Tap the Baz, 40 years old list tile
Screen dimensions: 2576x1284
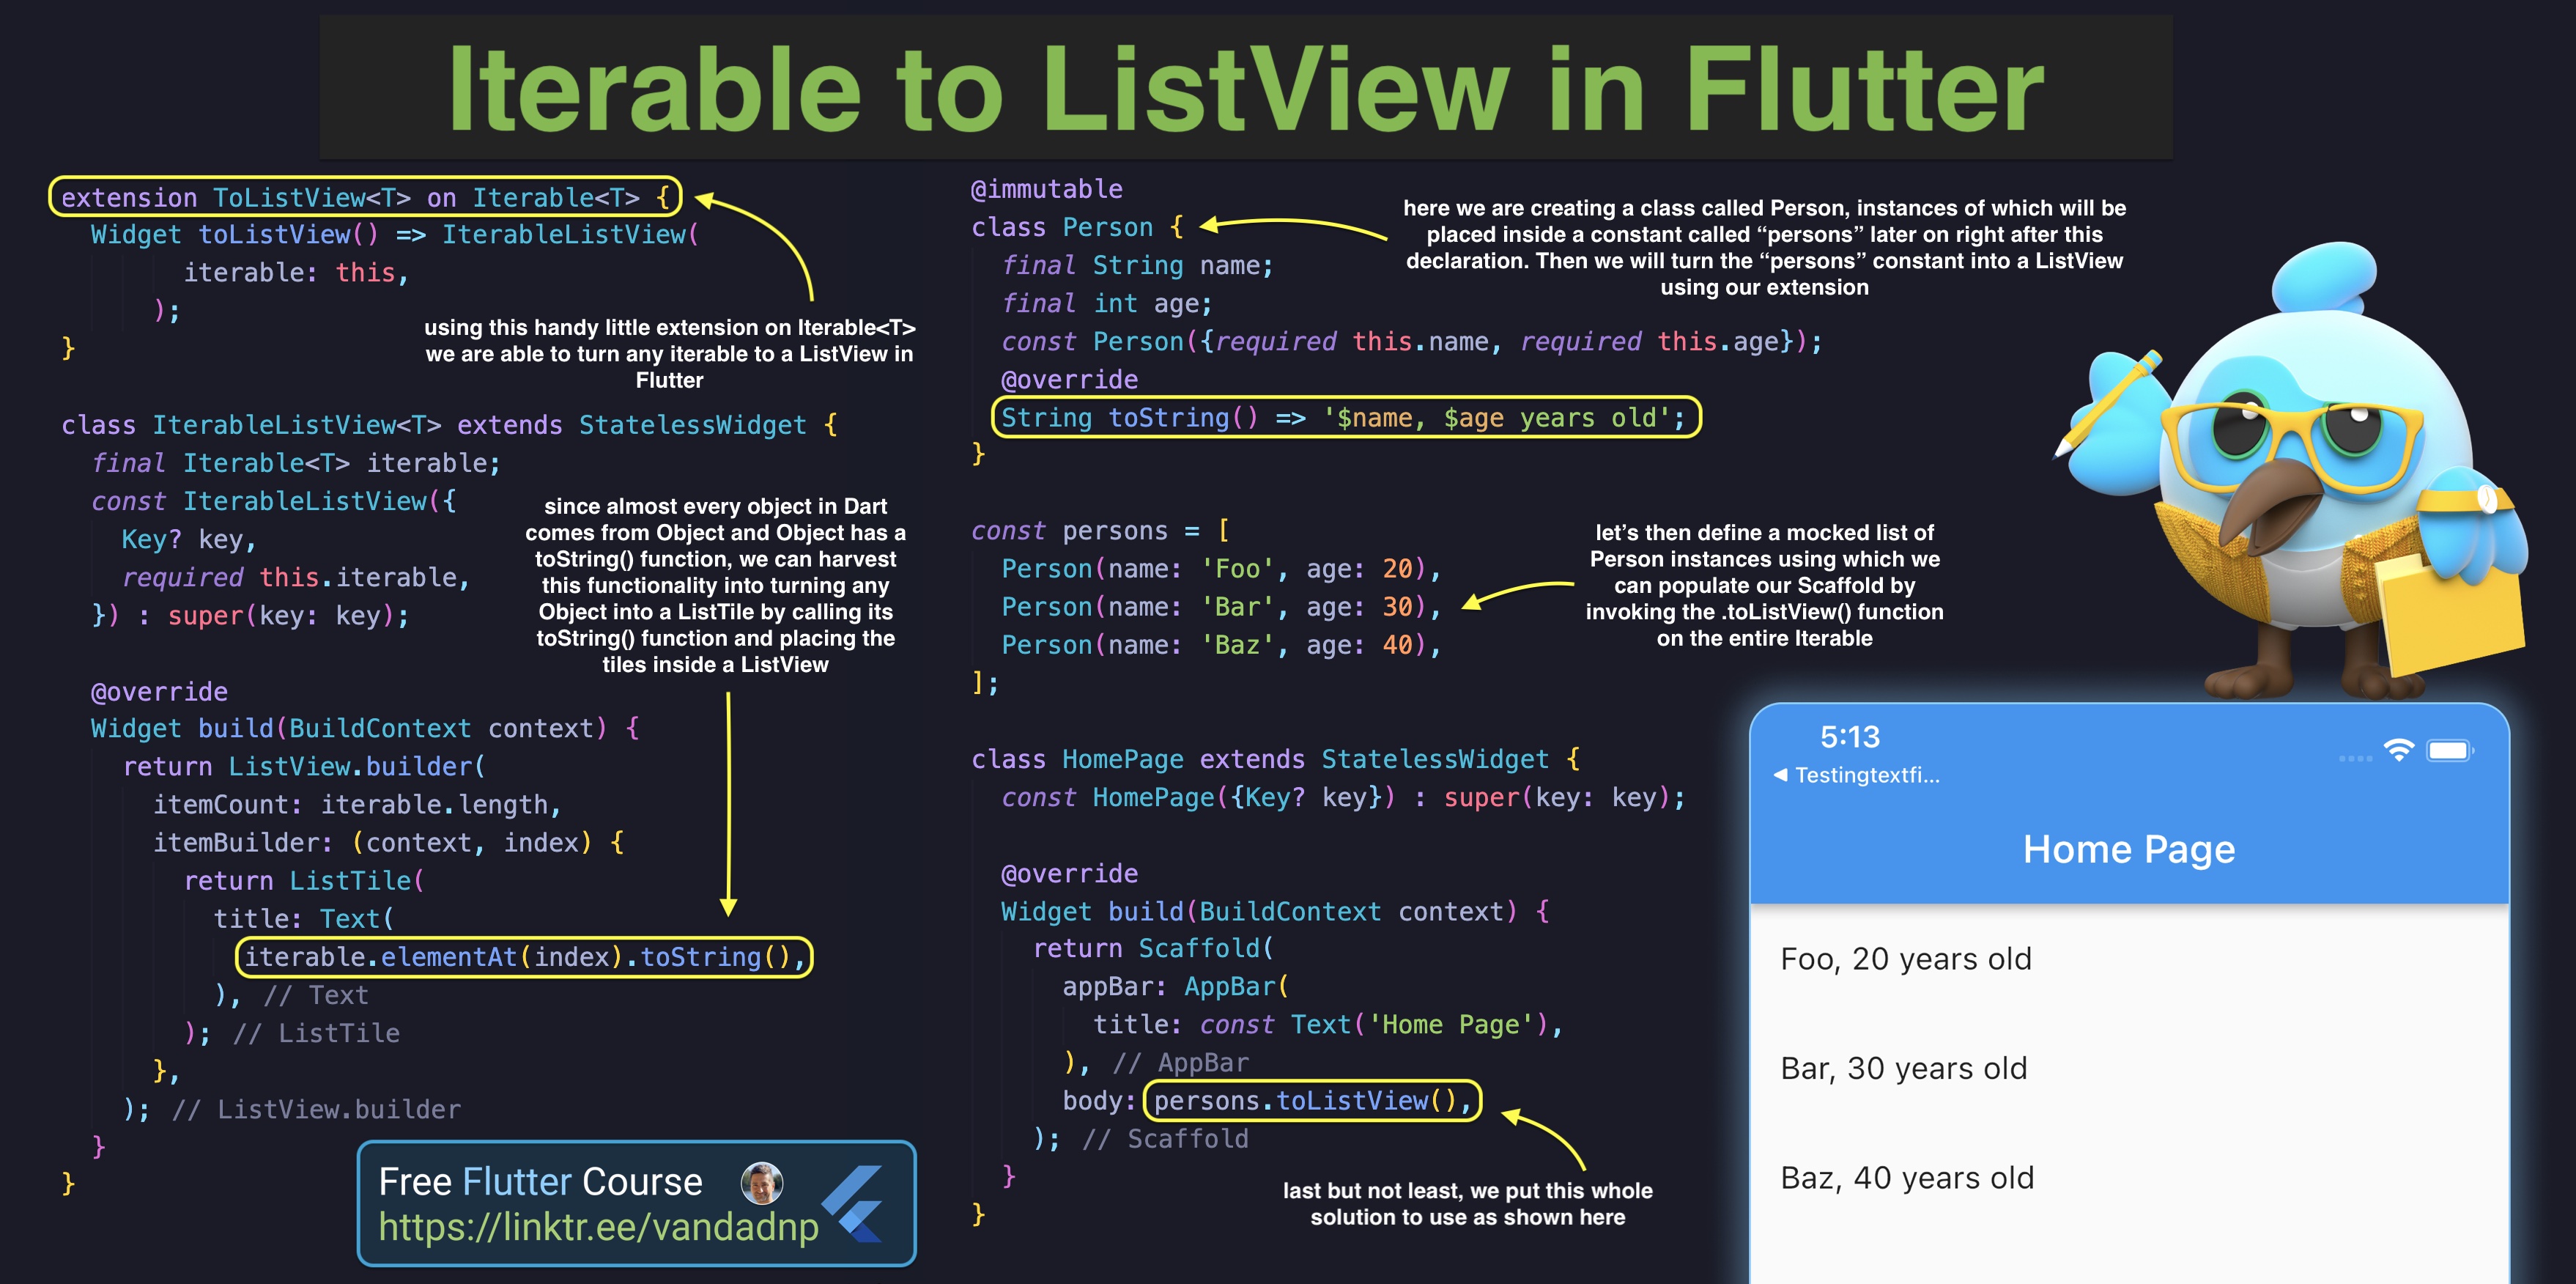(1906, 1178)
